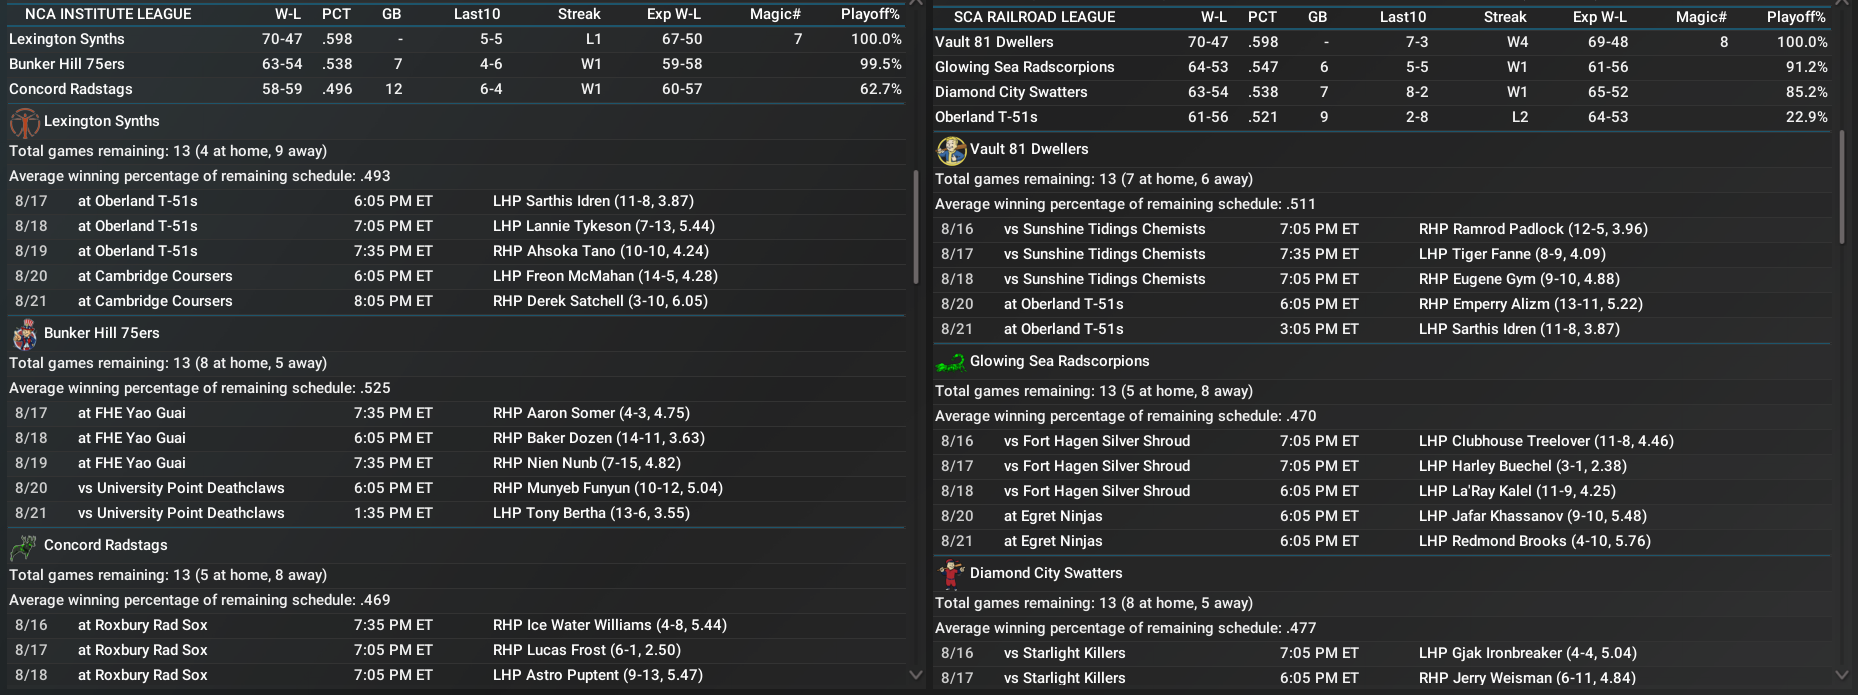
Task: Click the Lexington Synths team logo
Action: 24,122
